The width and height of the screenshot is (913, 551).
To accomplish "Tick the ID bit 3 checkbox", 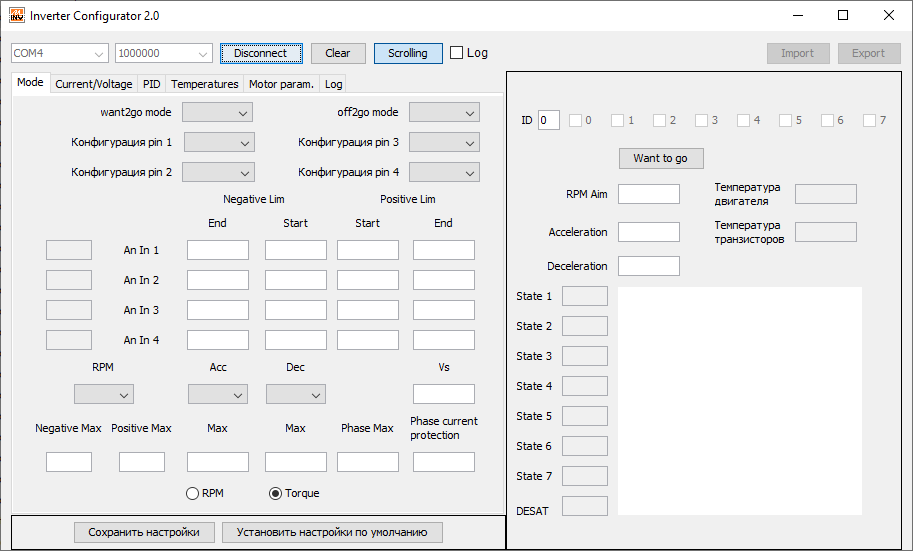I will click(701, 121).
